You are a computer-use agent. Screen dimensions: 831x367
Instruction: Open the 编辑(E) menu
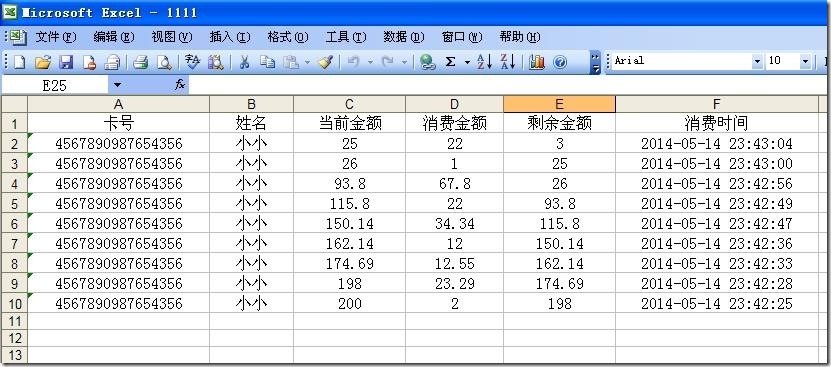tap(114, 37)
